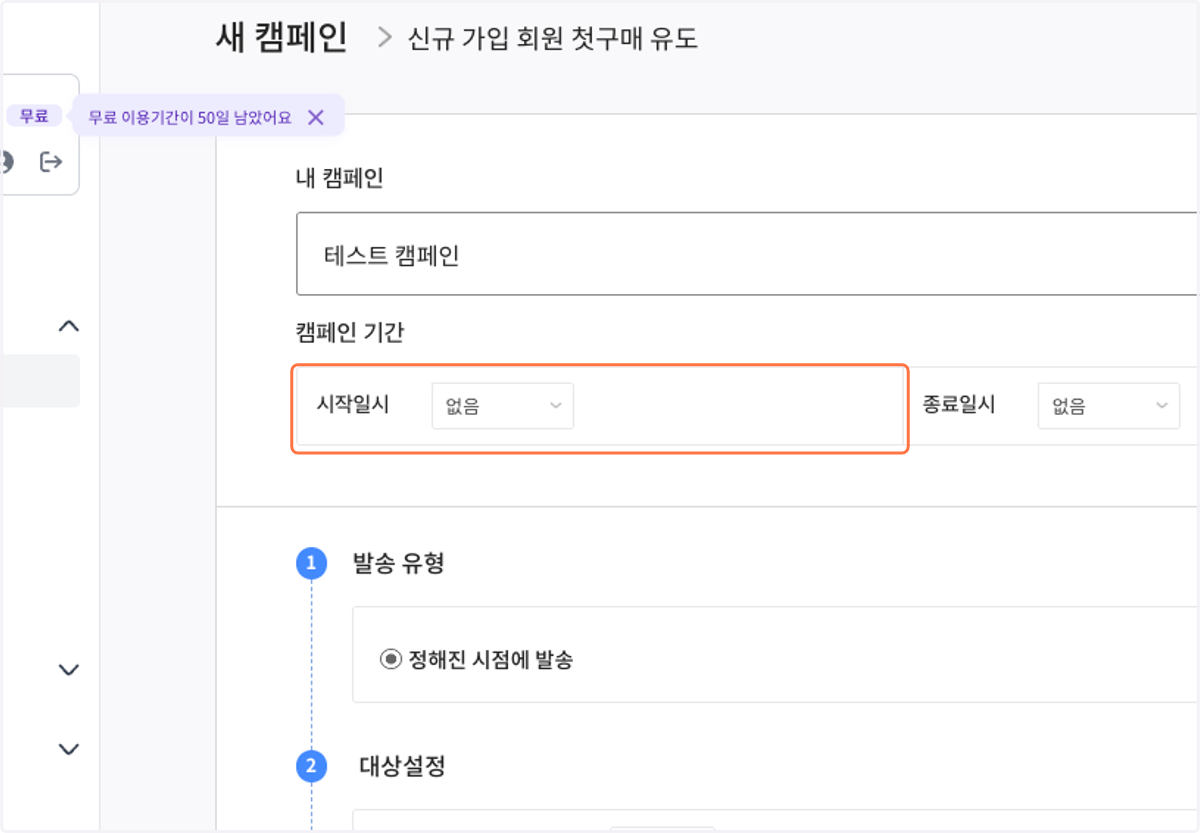
Task: Click the 내 캠페인 label
Action: click(340, 179)
